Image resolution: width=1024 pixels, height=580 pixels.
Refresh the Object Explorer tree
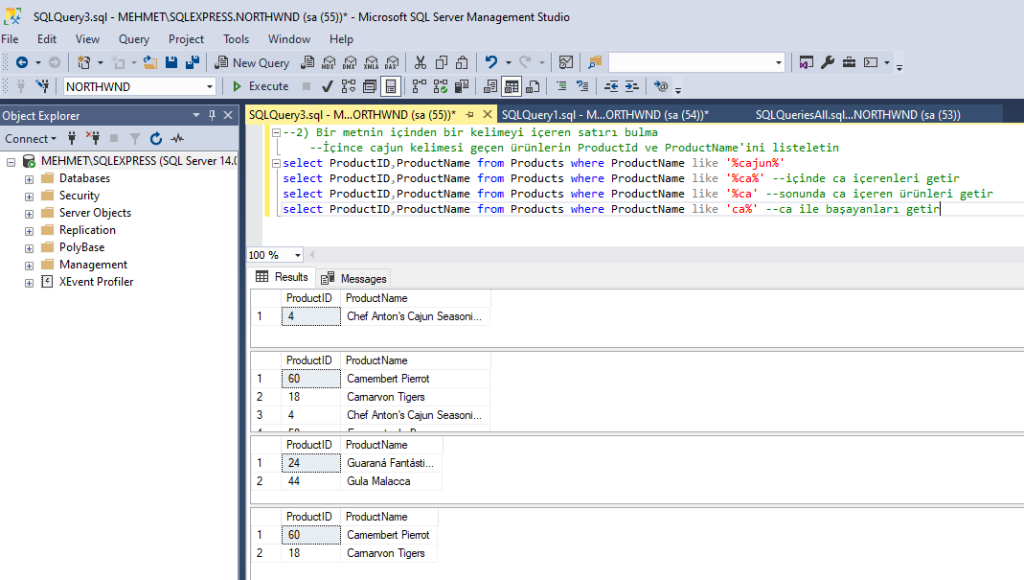coord(156,139)
